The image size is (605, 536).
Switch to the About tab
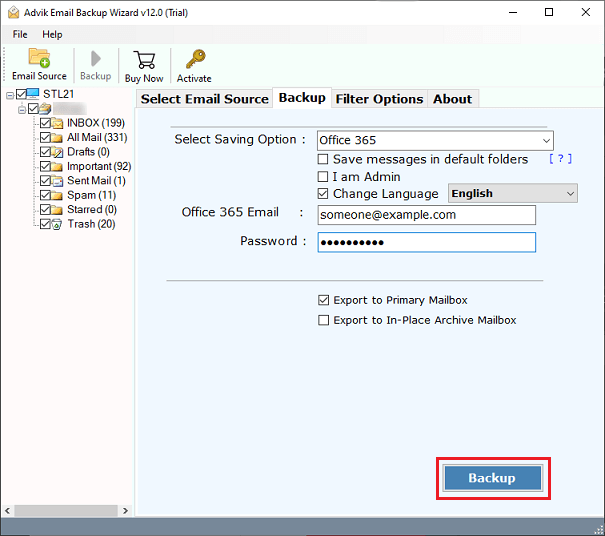(x=453, y=99)
